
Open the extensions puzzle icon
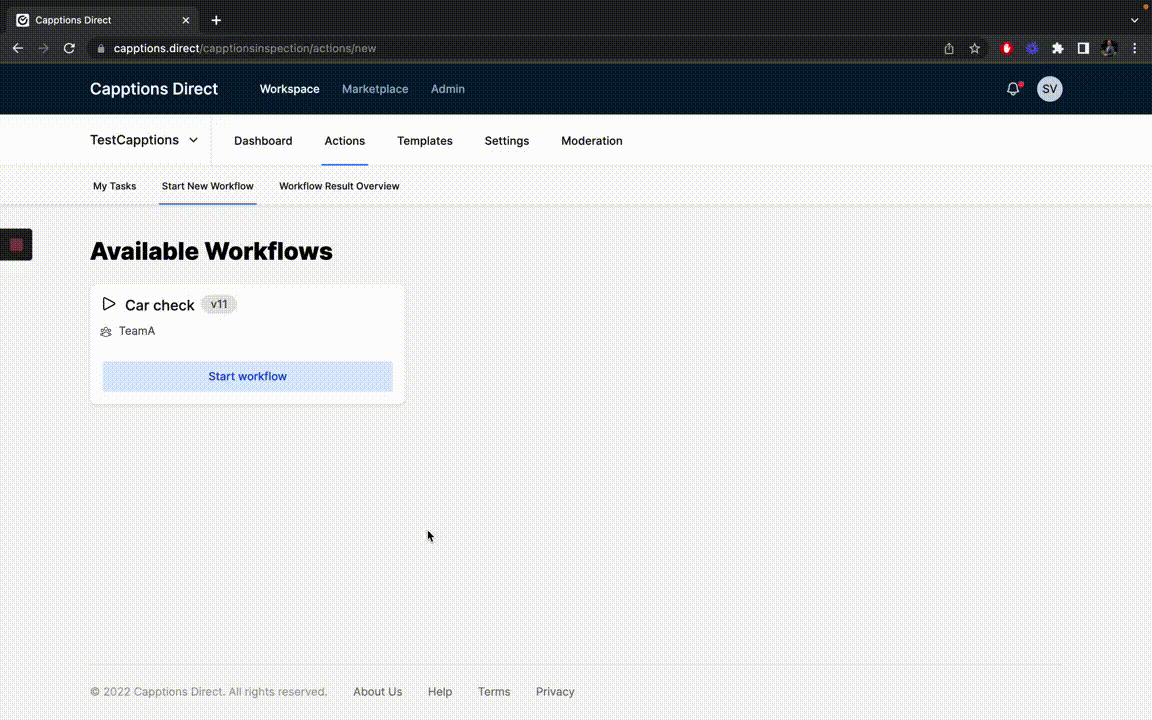[x=1058, y=48]
